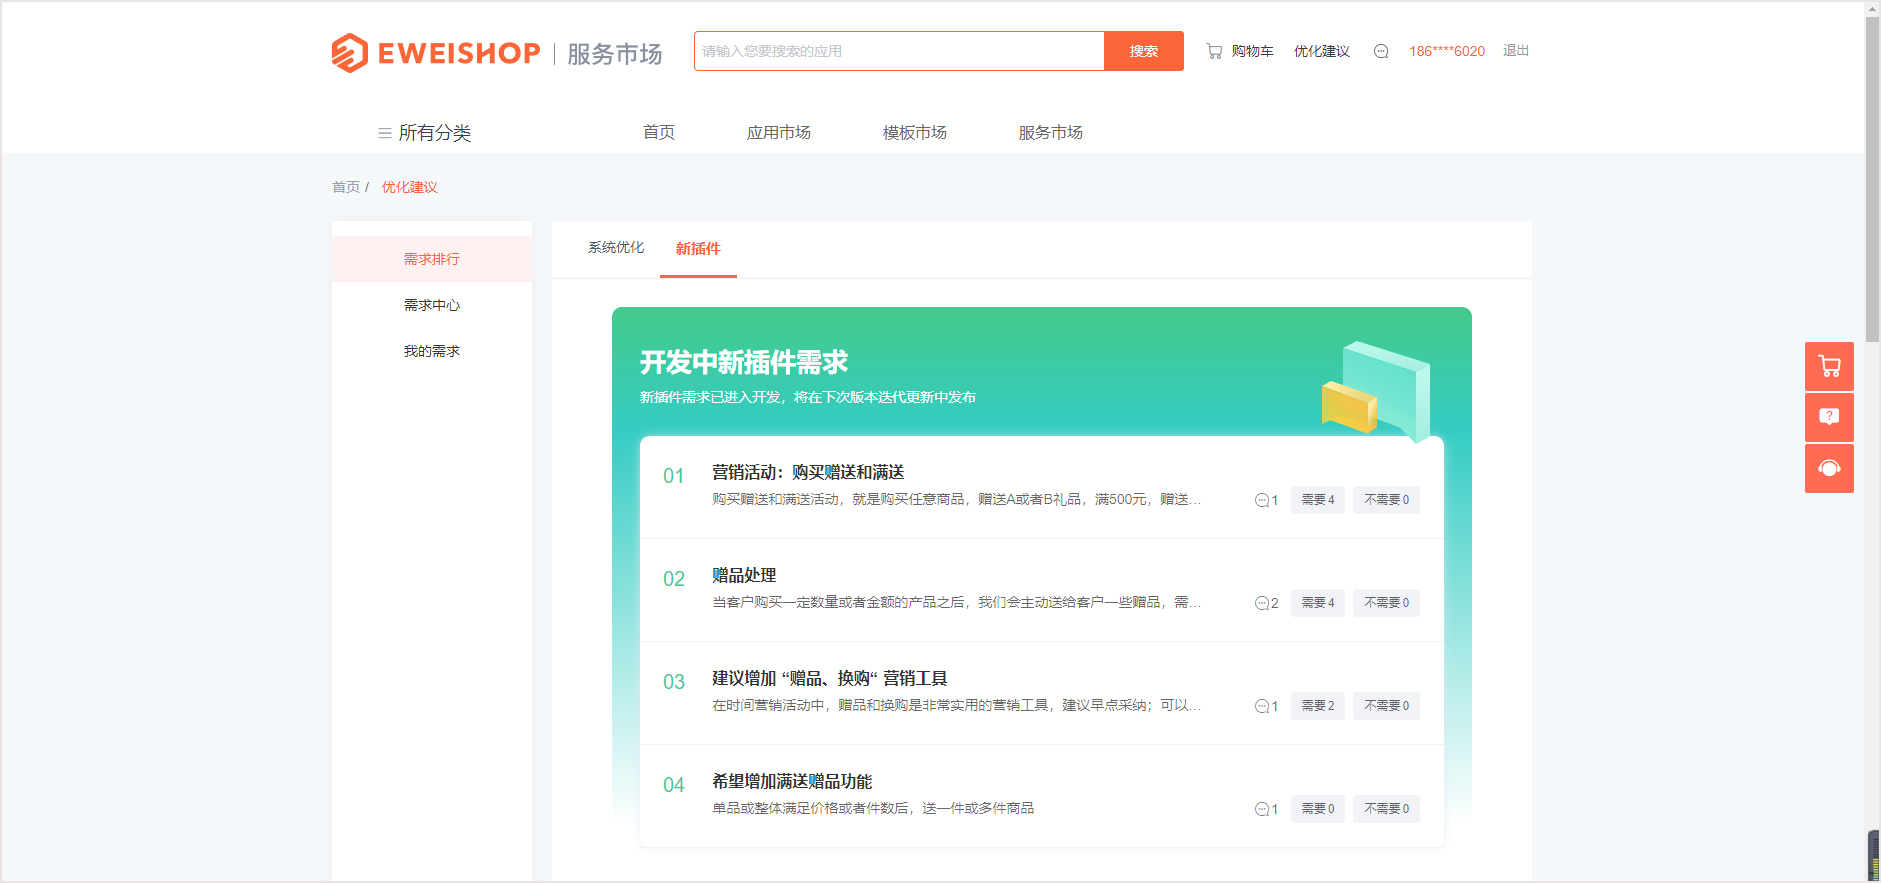This screenshot has width=1881, height=883.
Task: Open 需求中心 in the left sidebar
Action: (432, 305)
